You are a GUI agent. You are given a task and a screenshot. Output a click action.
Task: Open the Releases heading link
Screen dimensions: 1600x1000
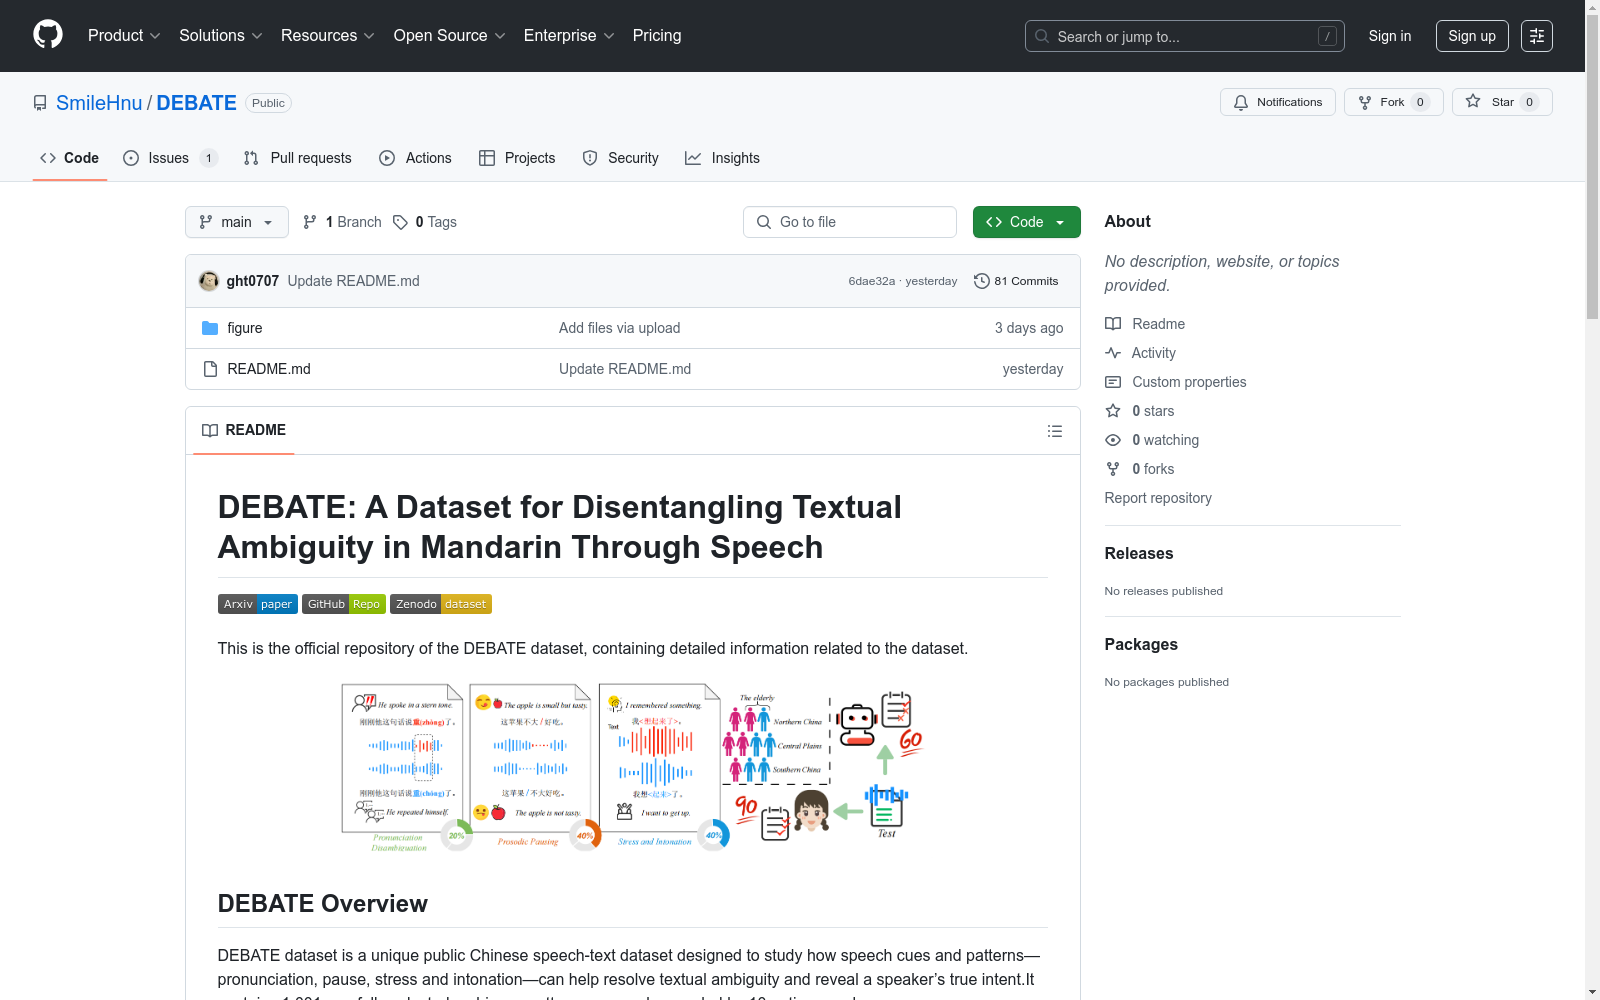pos(1139,553)
